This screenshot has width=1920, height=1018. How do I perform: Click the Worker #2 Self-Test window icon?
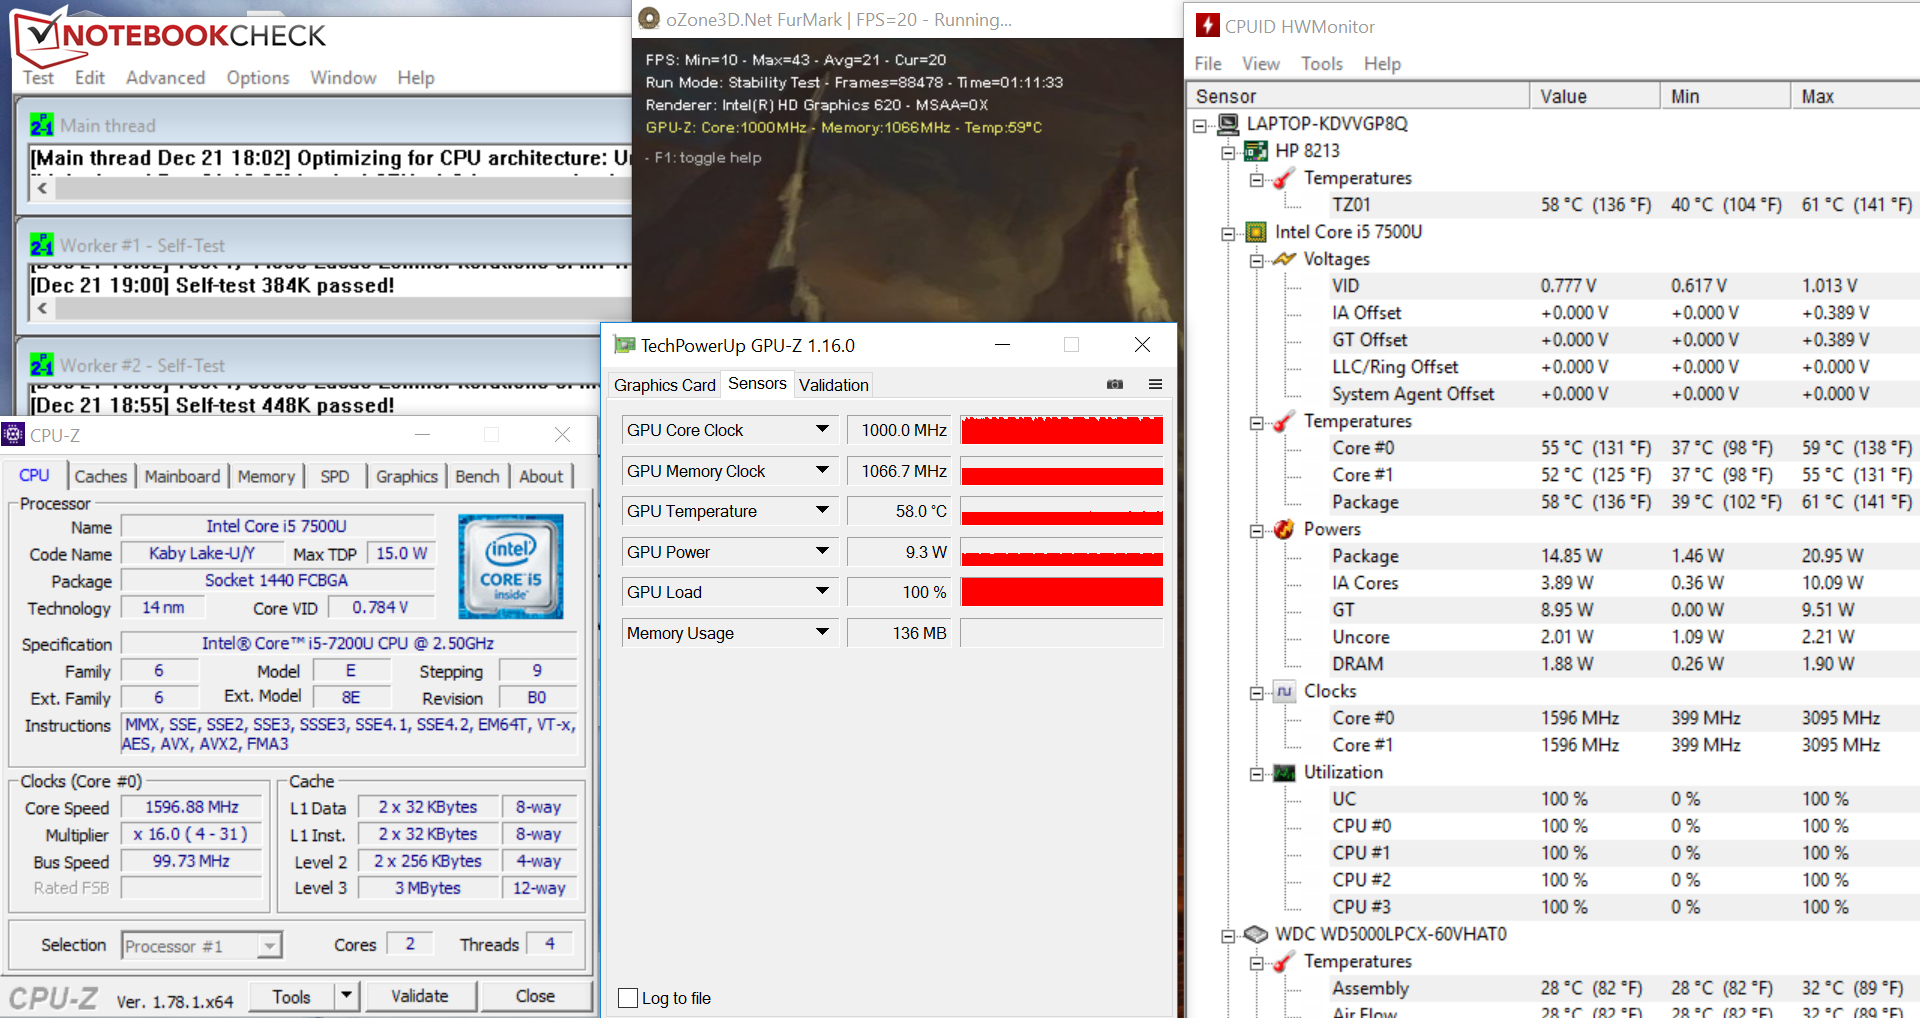coord(42,365)
